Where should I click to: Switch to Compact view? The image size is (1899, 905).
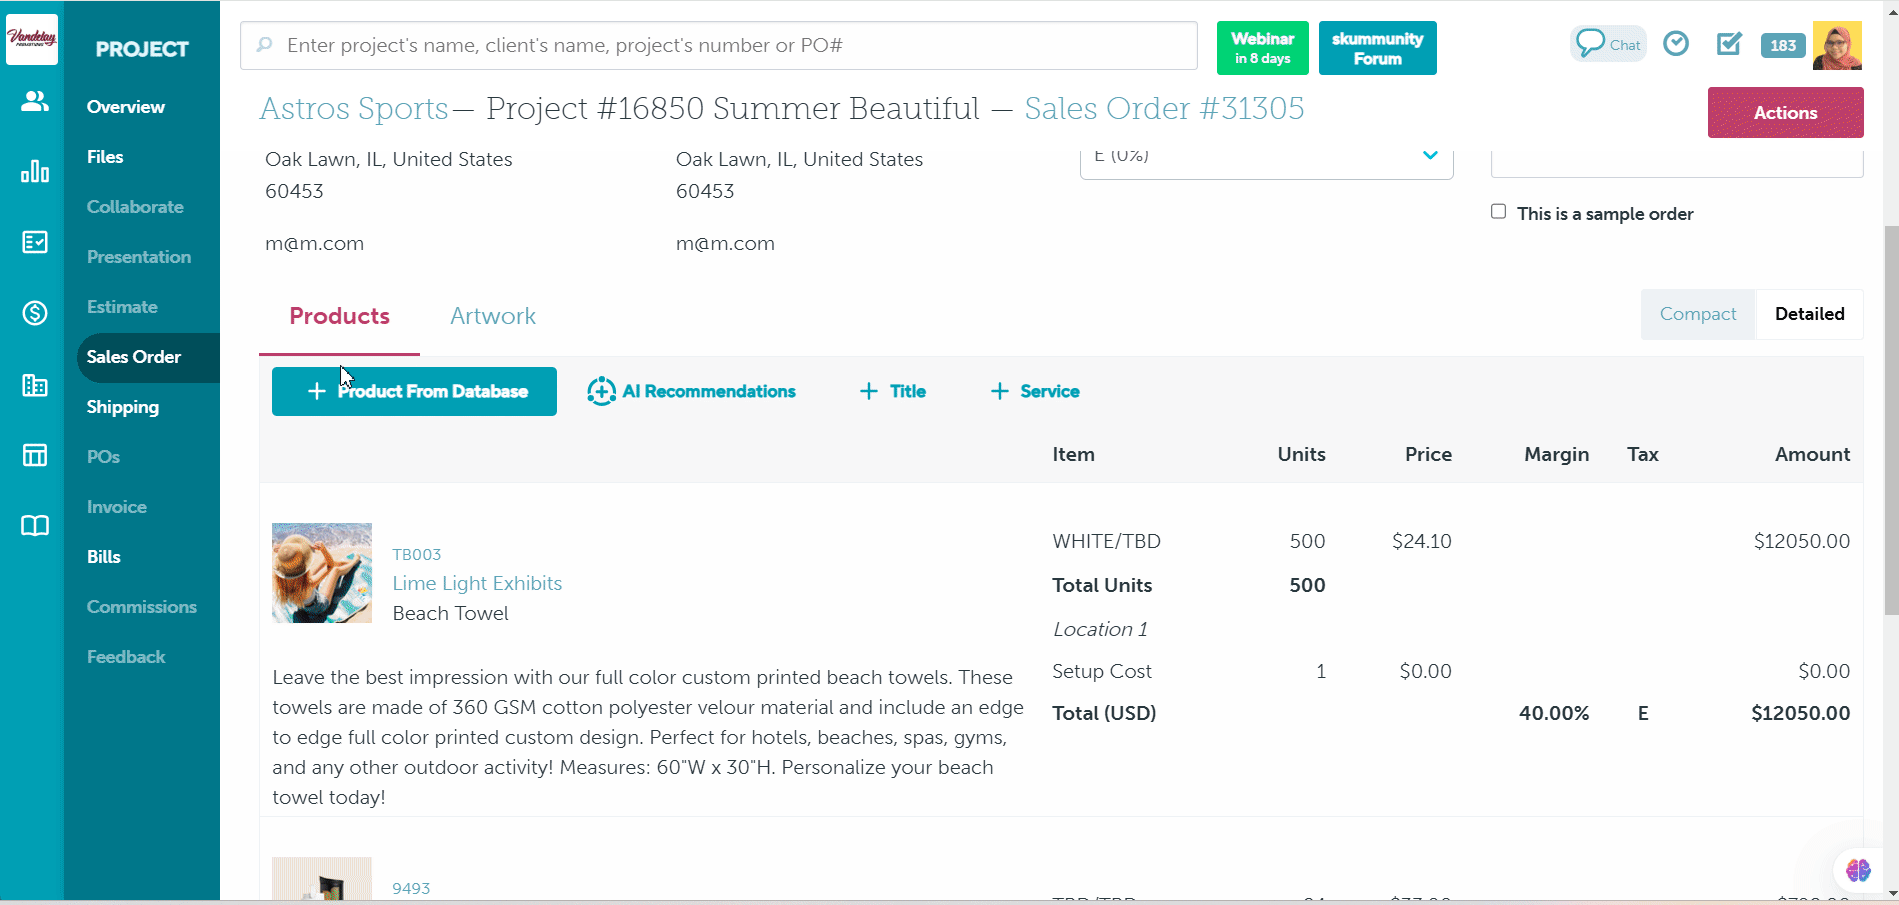click(x=1697, y=314)
